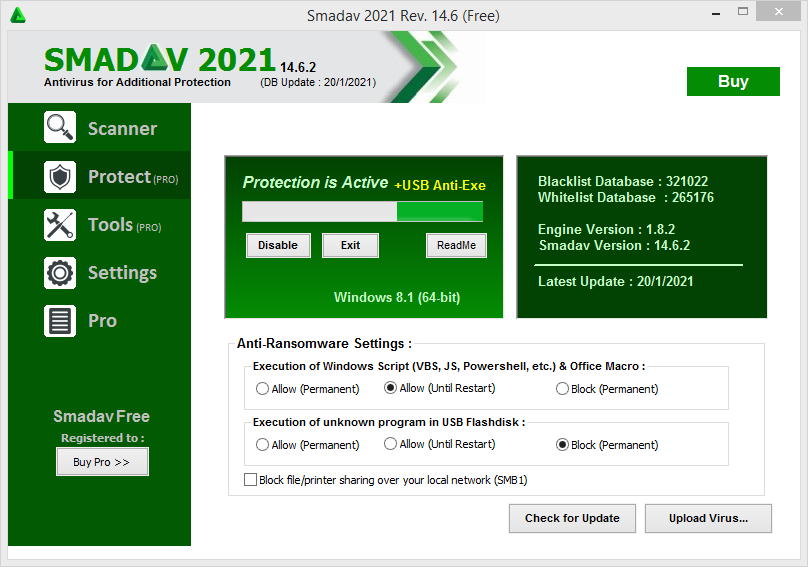
Task: Click 'Antivirus for Additional Protection' tagline
Action: tap(137, 82)
